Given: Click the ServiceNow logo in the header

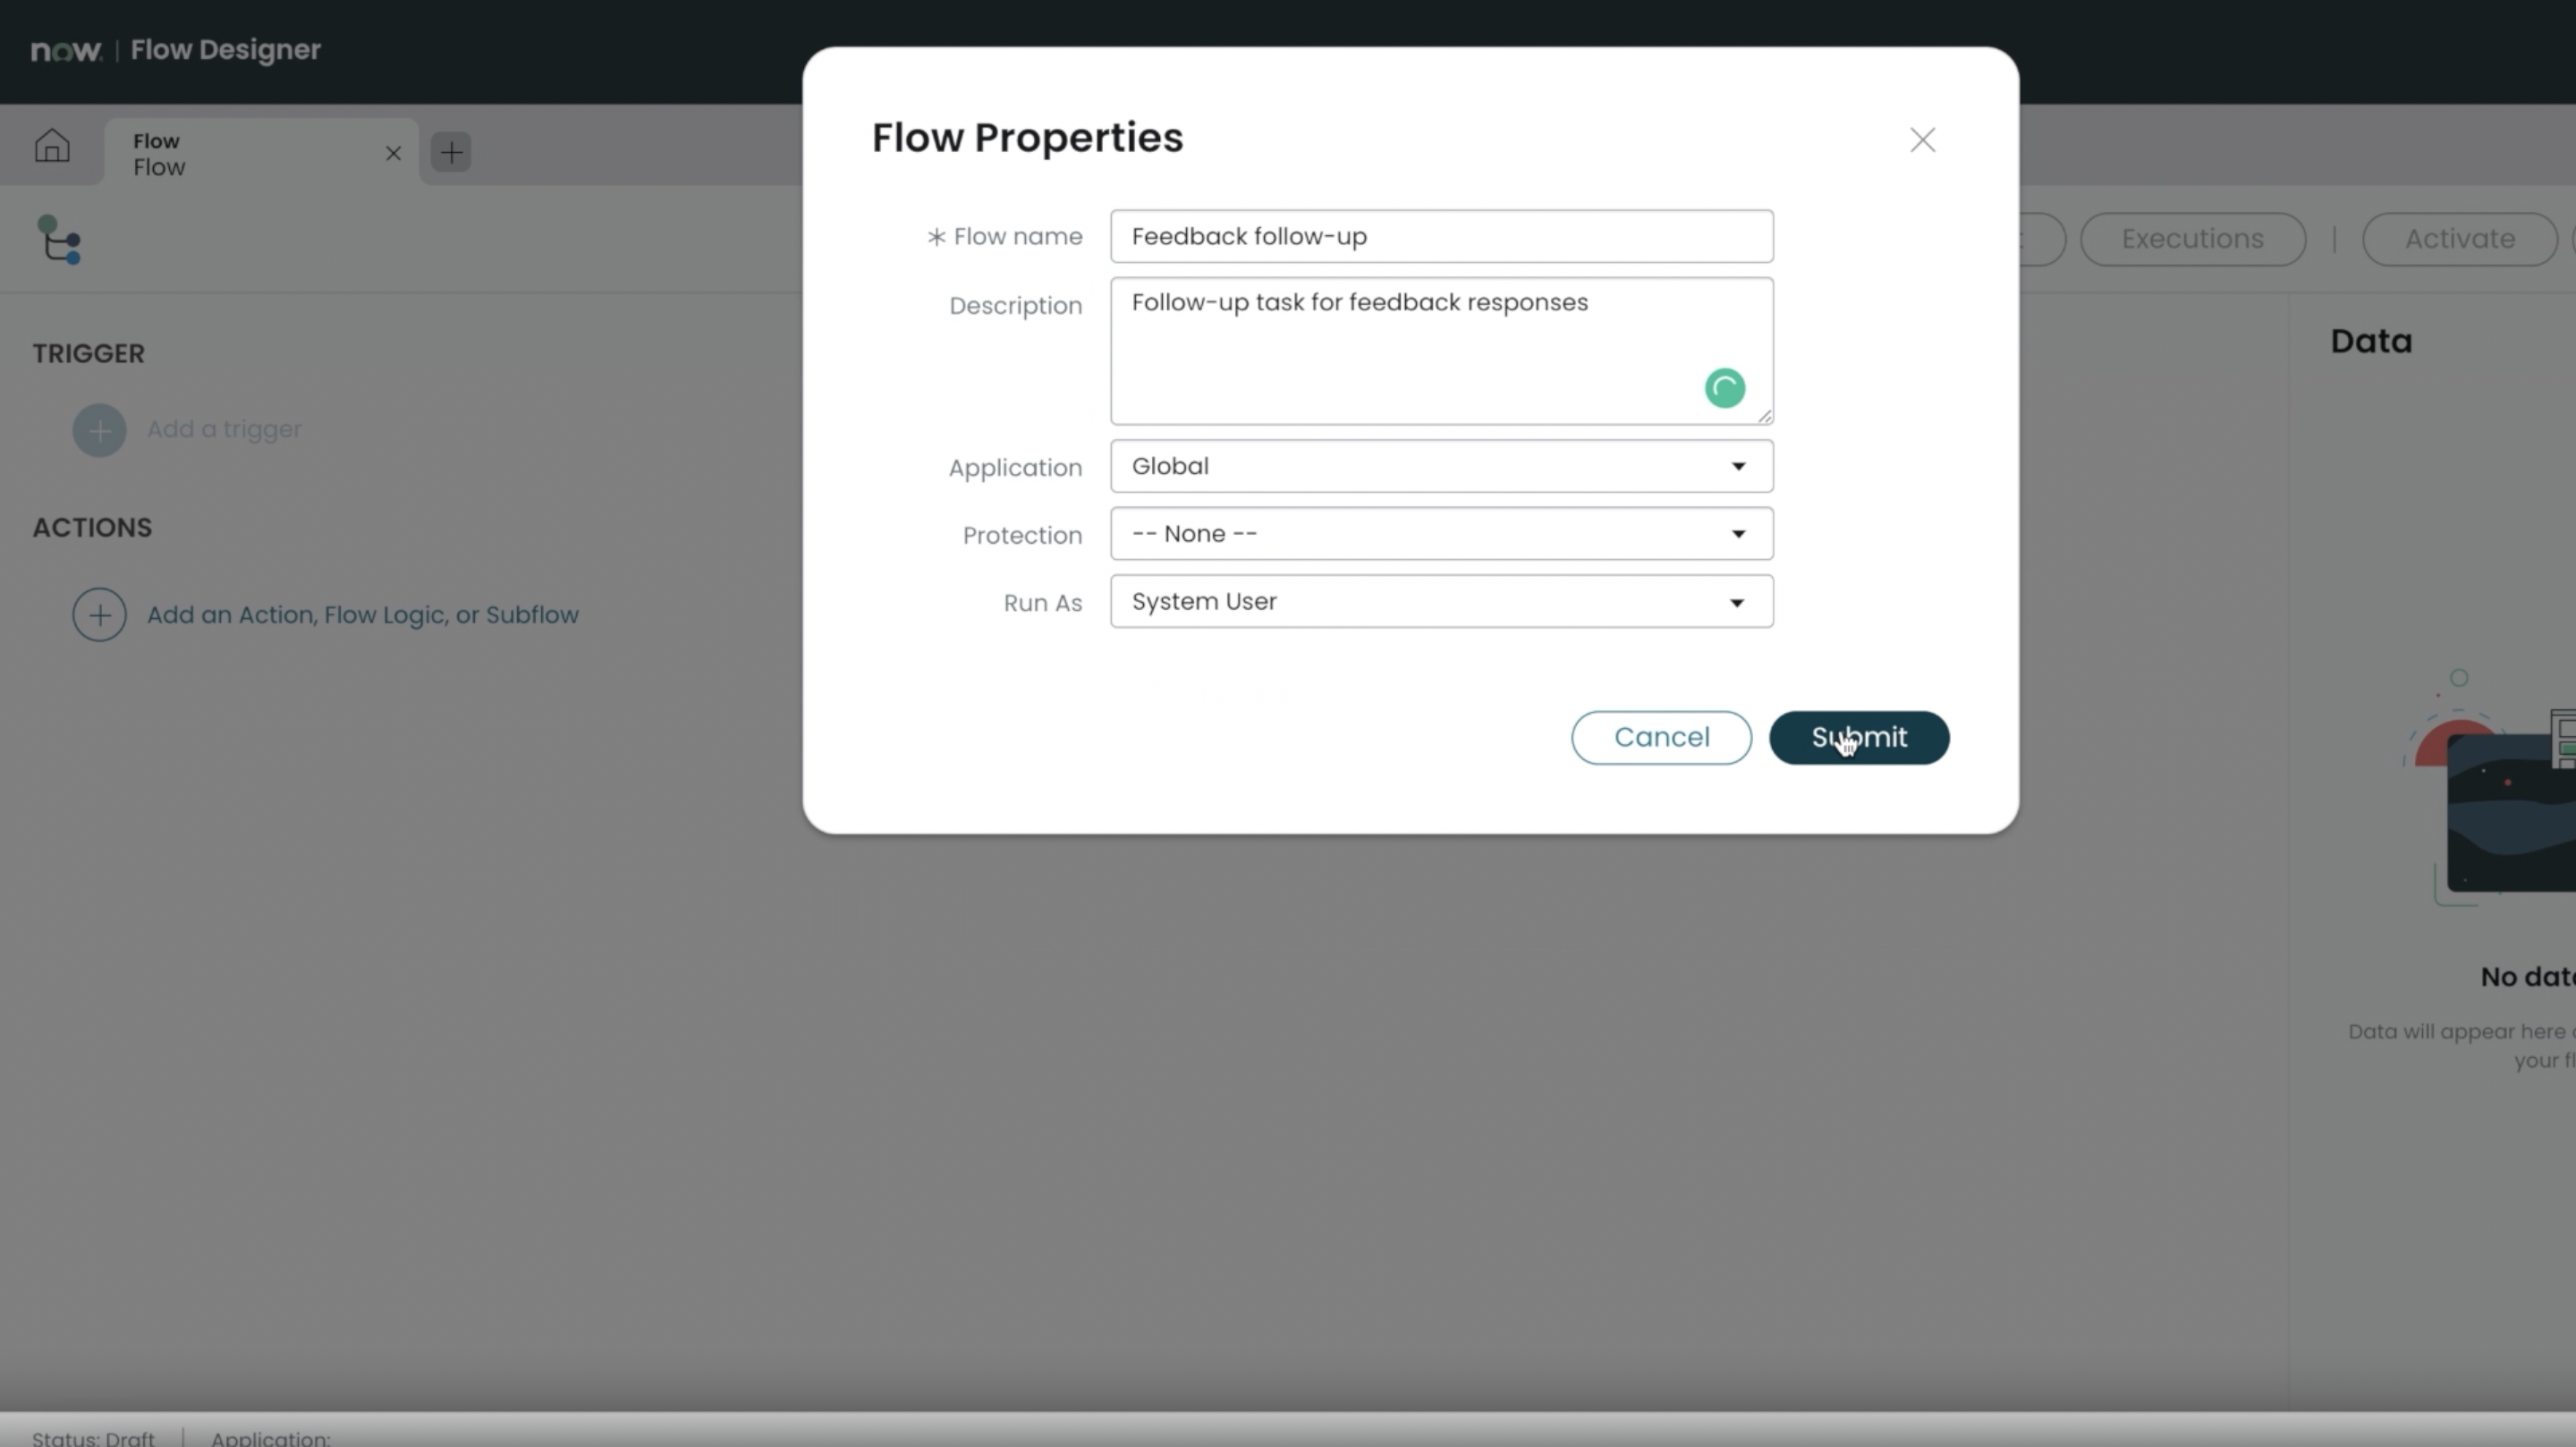Looking at the screenshot, I should pyautogui.click(x=66, y=49).
